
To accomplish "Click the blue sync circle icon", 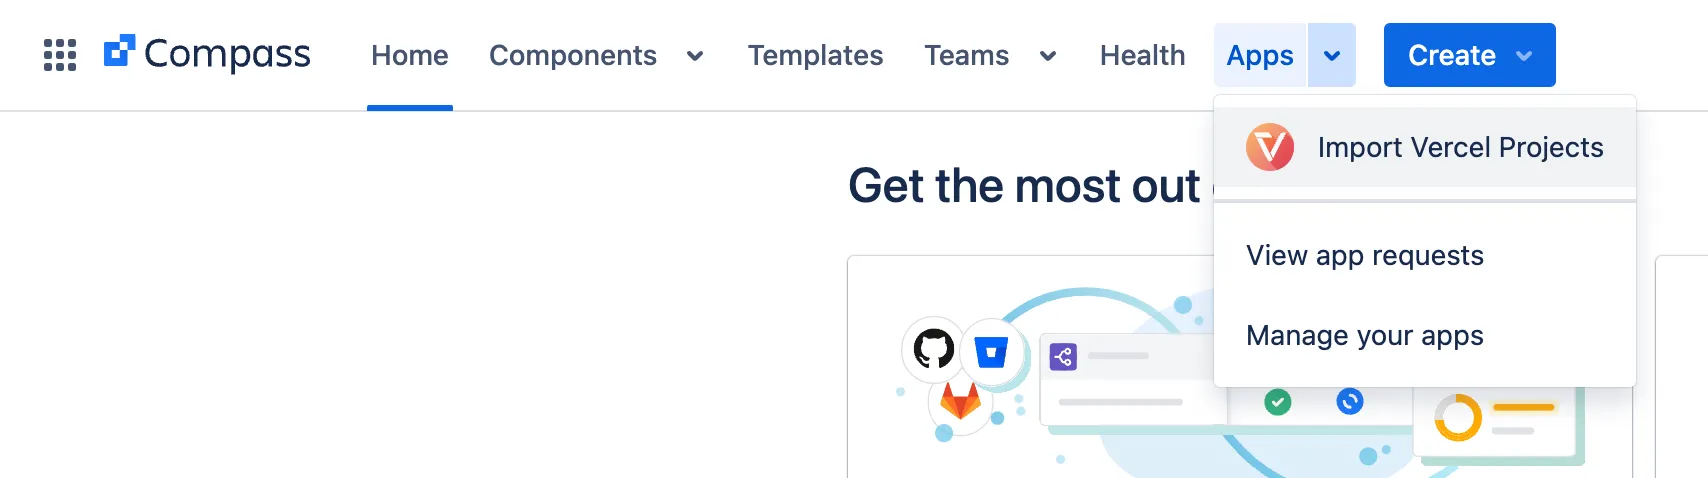I will [1350, 402].
